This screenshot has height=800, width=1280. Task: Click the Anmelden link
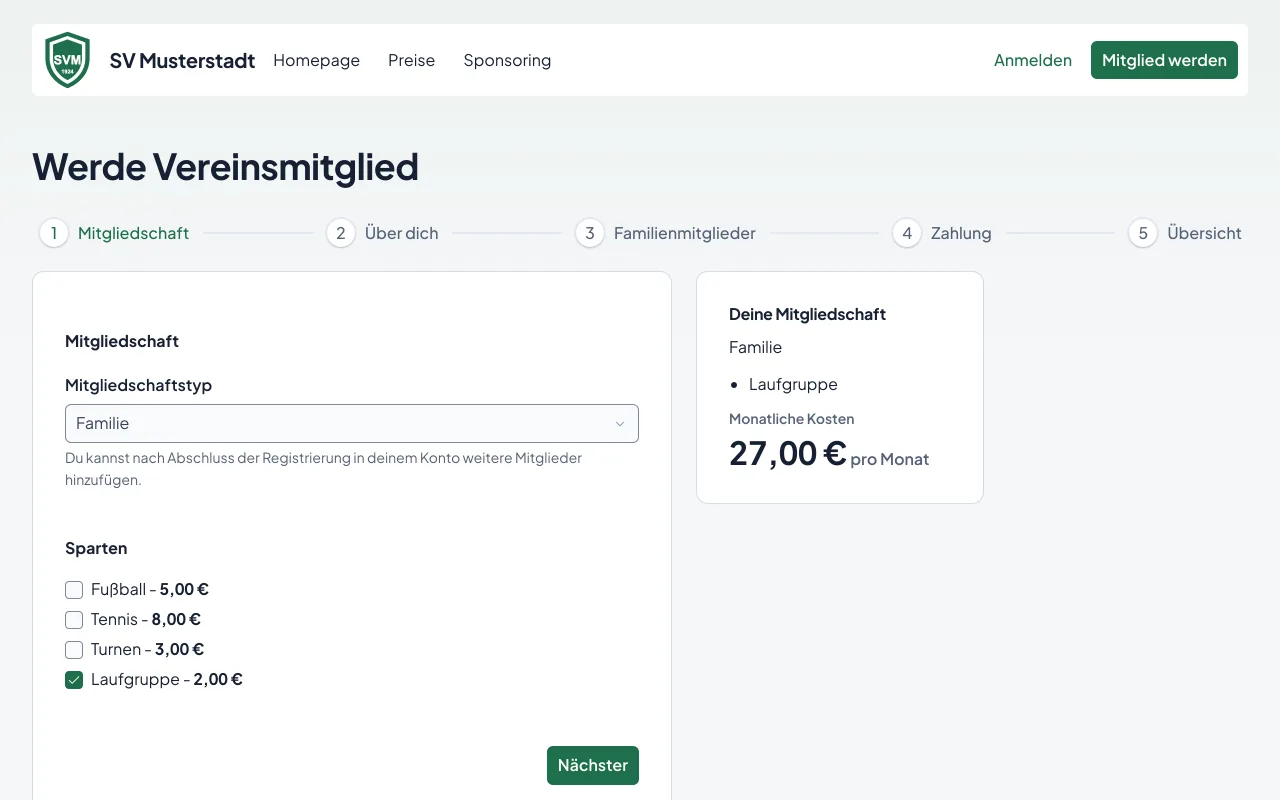1033,60
